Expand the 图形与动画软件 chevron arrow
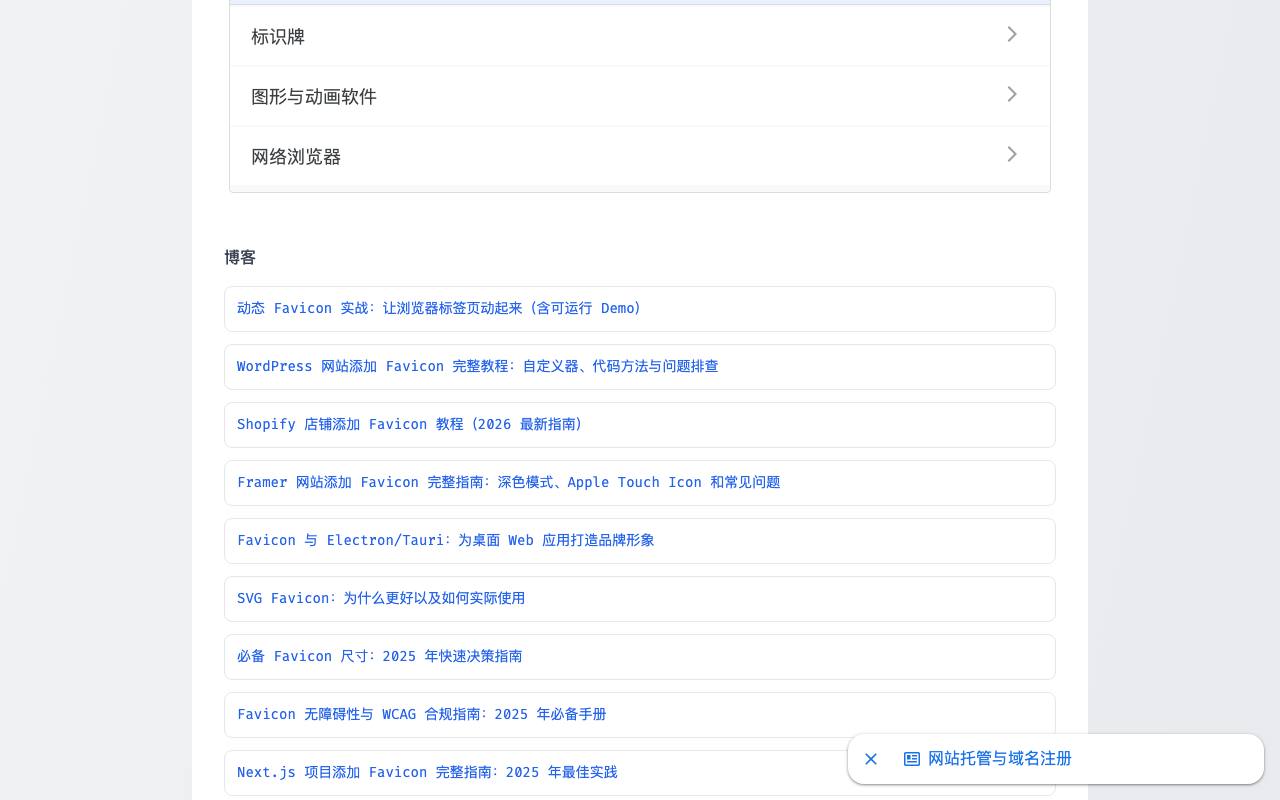The width and height of the screenshot is (1280, 800). point(1012,95)
